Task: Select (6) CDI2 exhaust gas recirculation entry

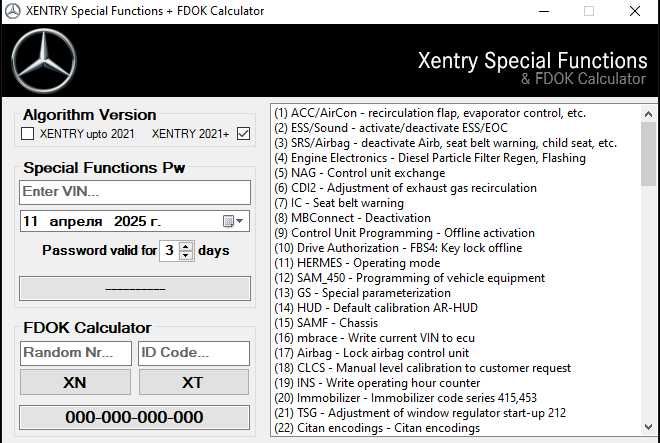Action: pyautogui.click(x=405, y=188)
